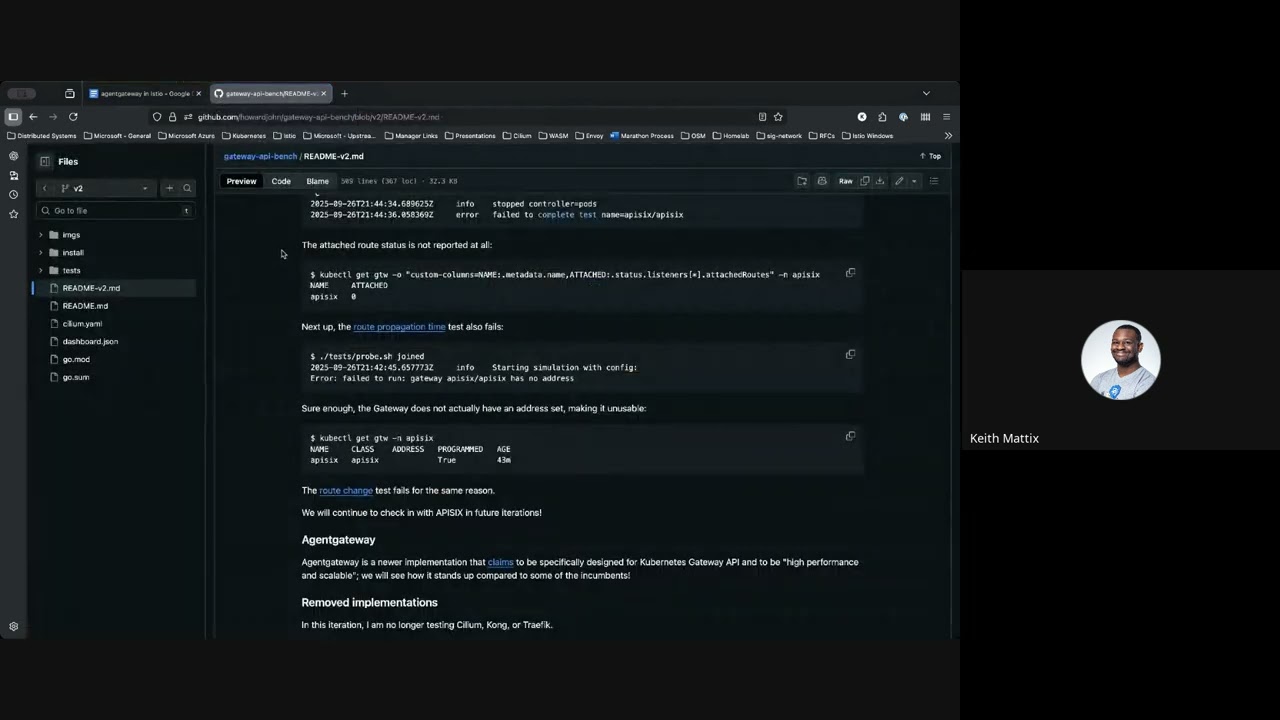Viewport: 1280px width, 720px height.
Task: Open the browser hamburger menu
Action: 946,117
